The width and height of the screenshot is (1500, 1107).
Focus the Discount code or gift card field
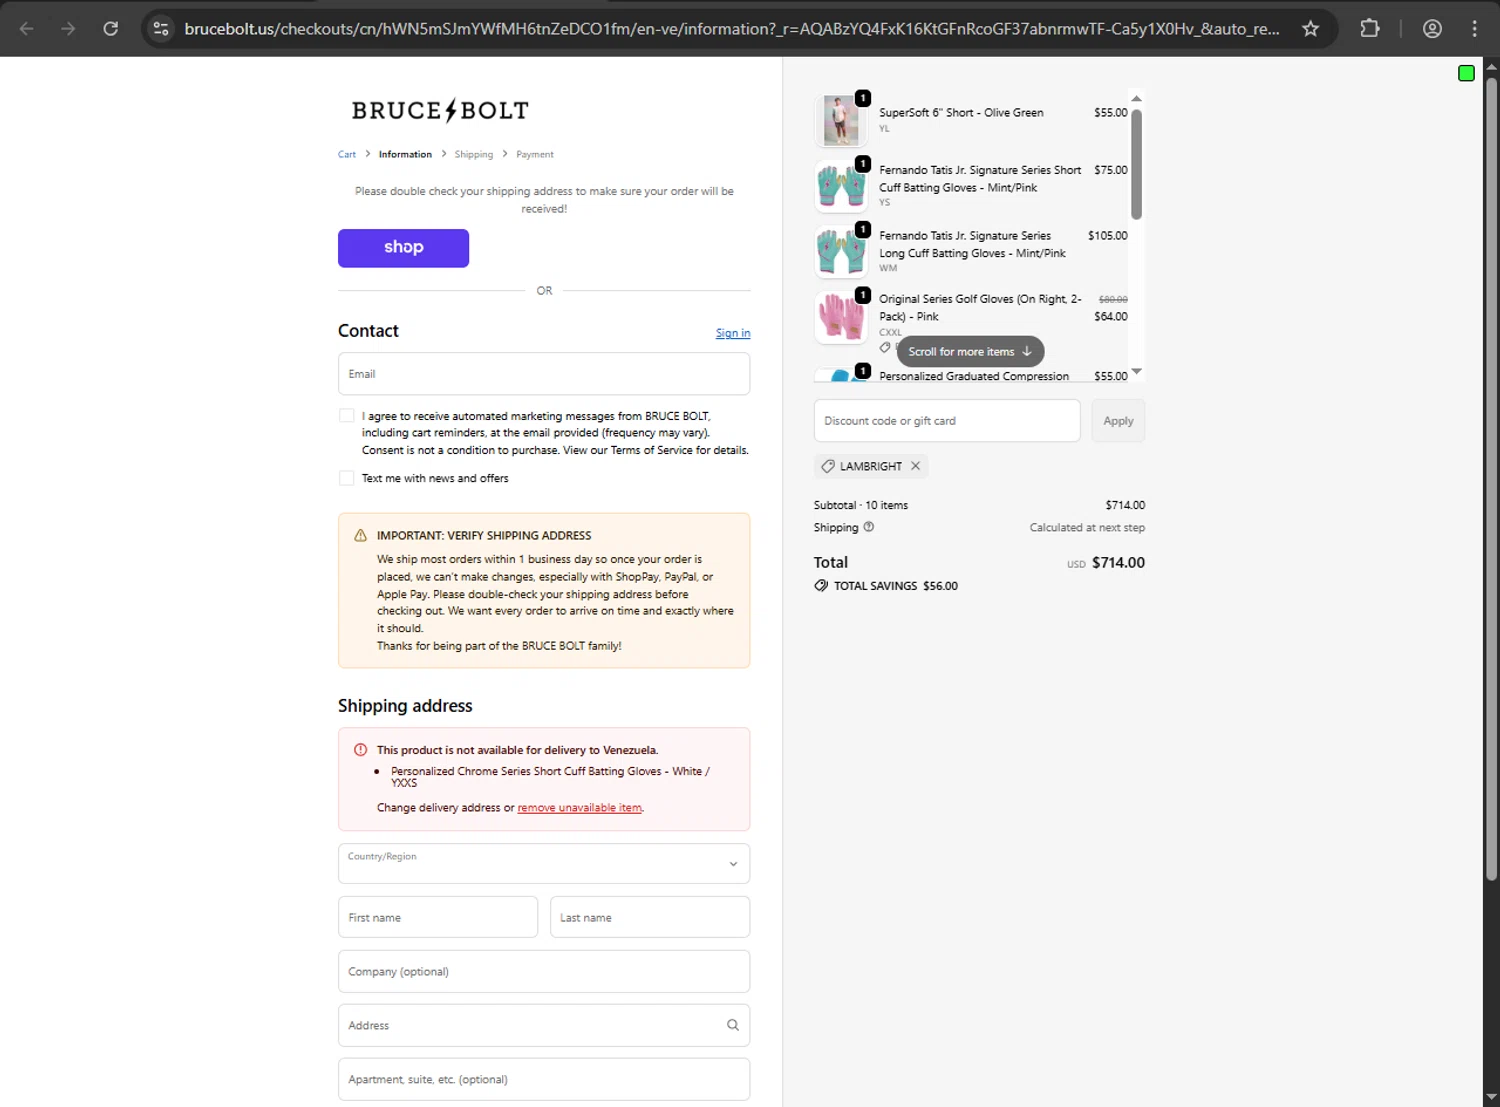(946, 421)
